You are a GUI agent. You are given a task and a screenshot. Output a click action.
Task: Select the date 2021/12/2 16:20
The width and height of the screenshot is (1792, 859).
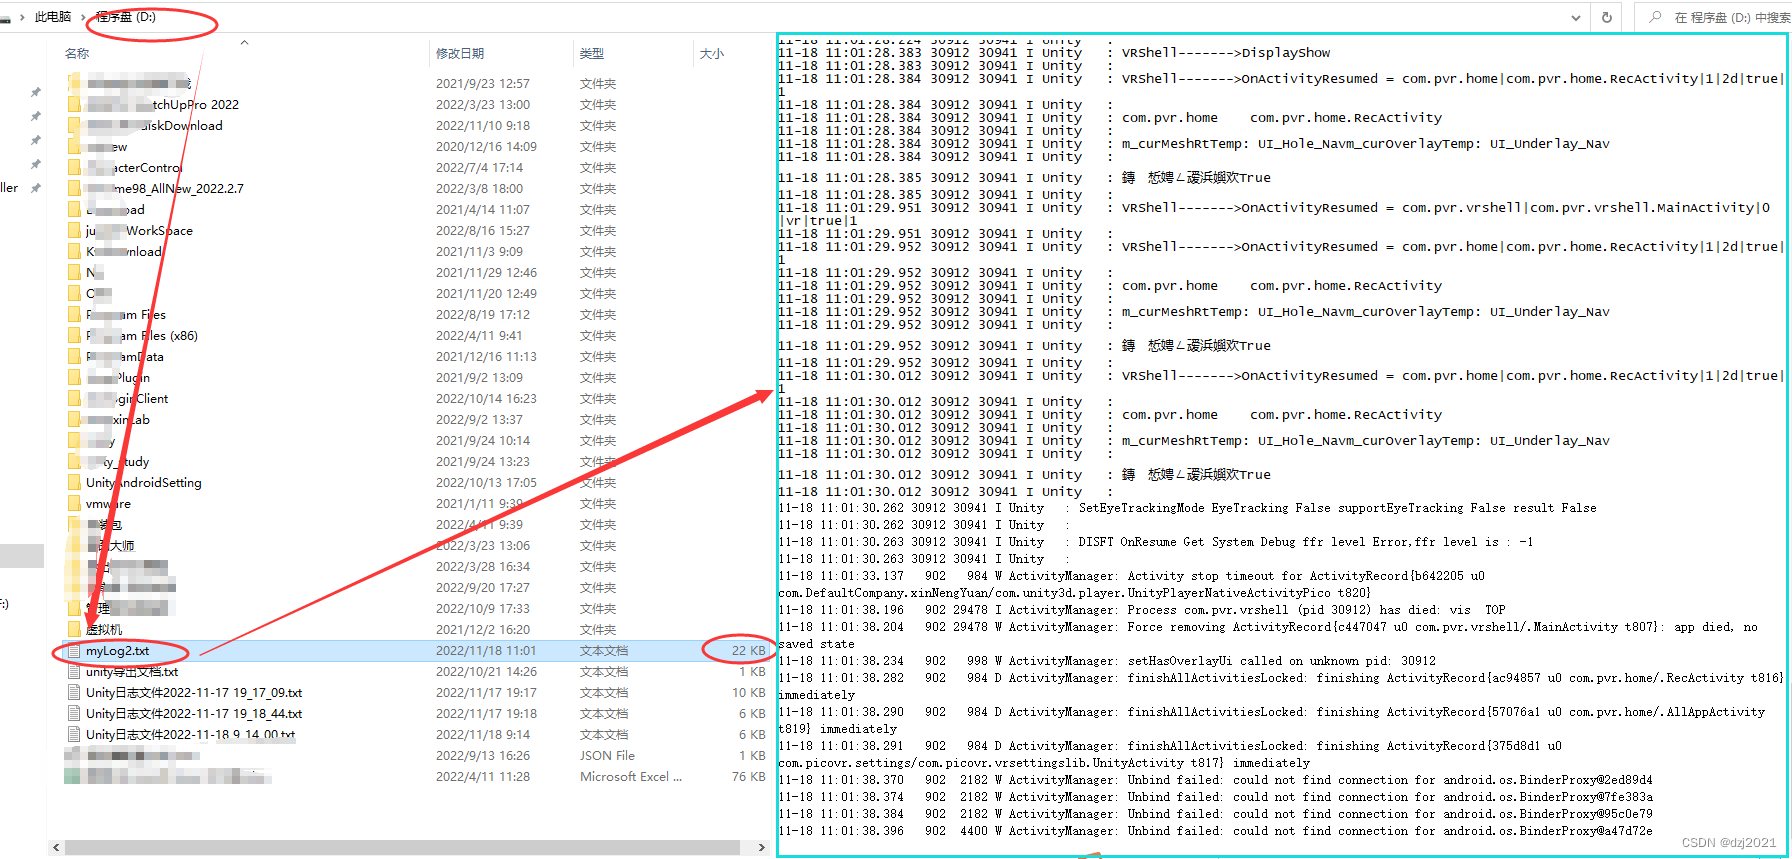click(482, 629)
